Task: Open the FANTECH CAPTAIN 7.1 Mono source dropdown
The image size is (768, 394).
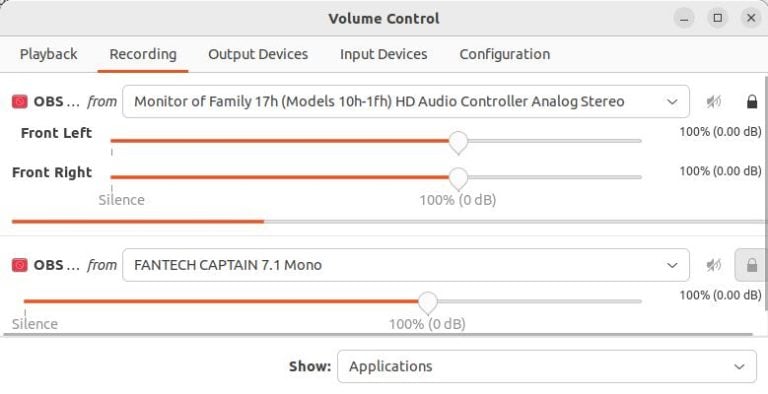Action: point(406,265)
